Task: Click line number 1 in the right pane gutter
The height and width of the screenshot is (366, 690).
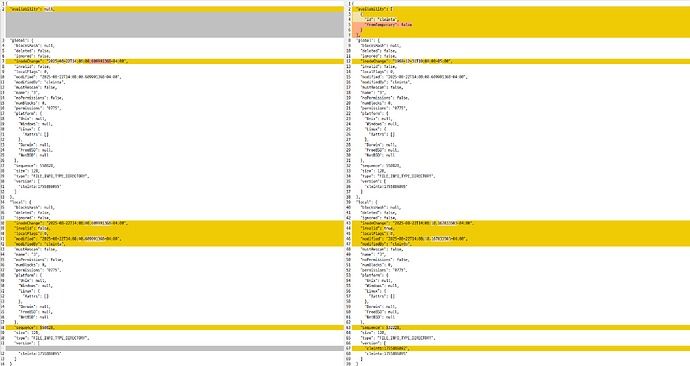Action: coord(349,4)
